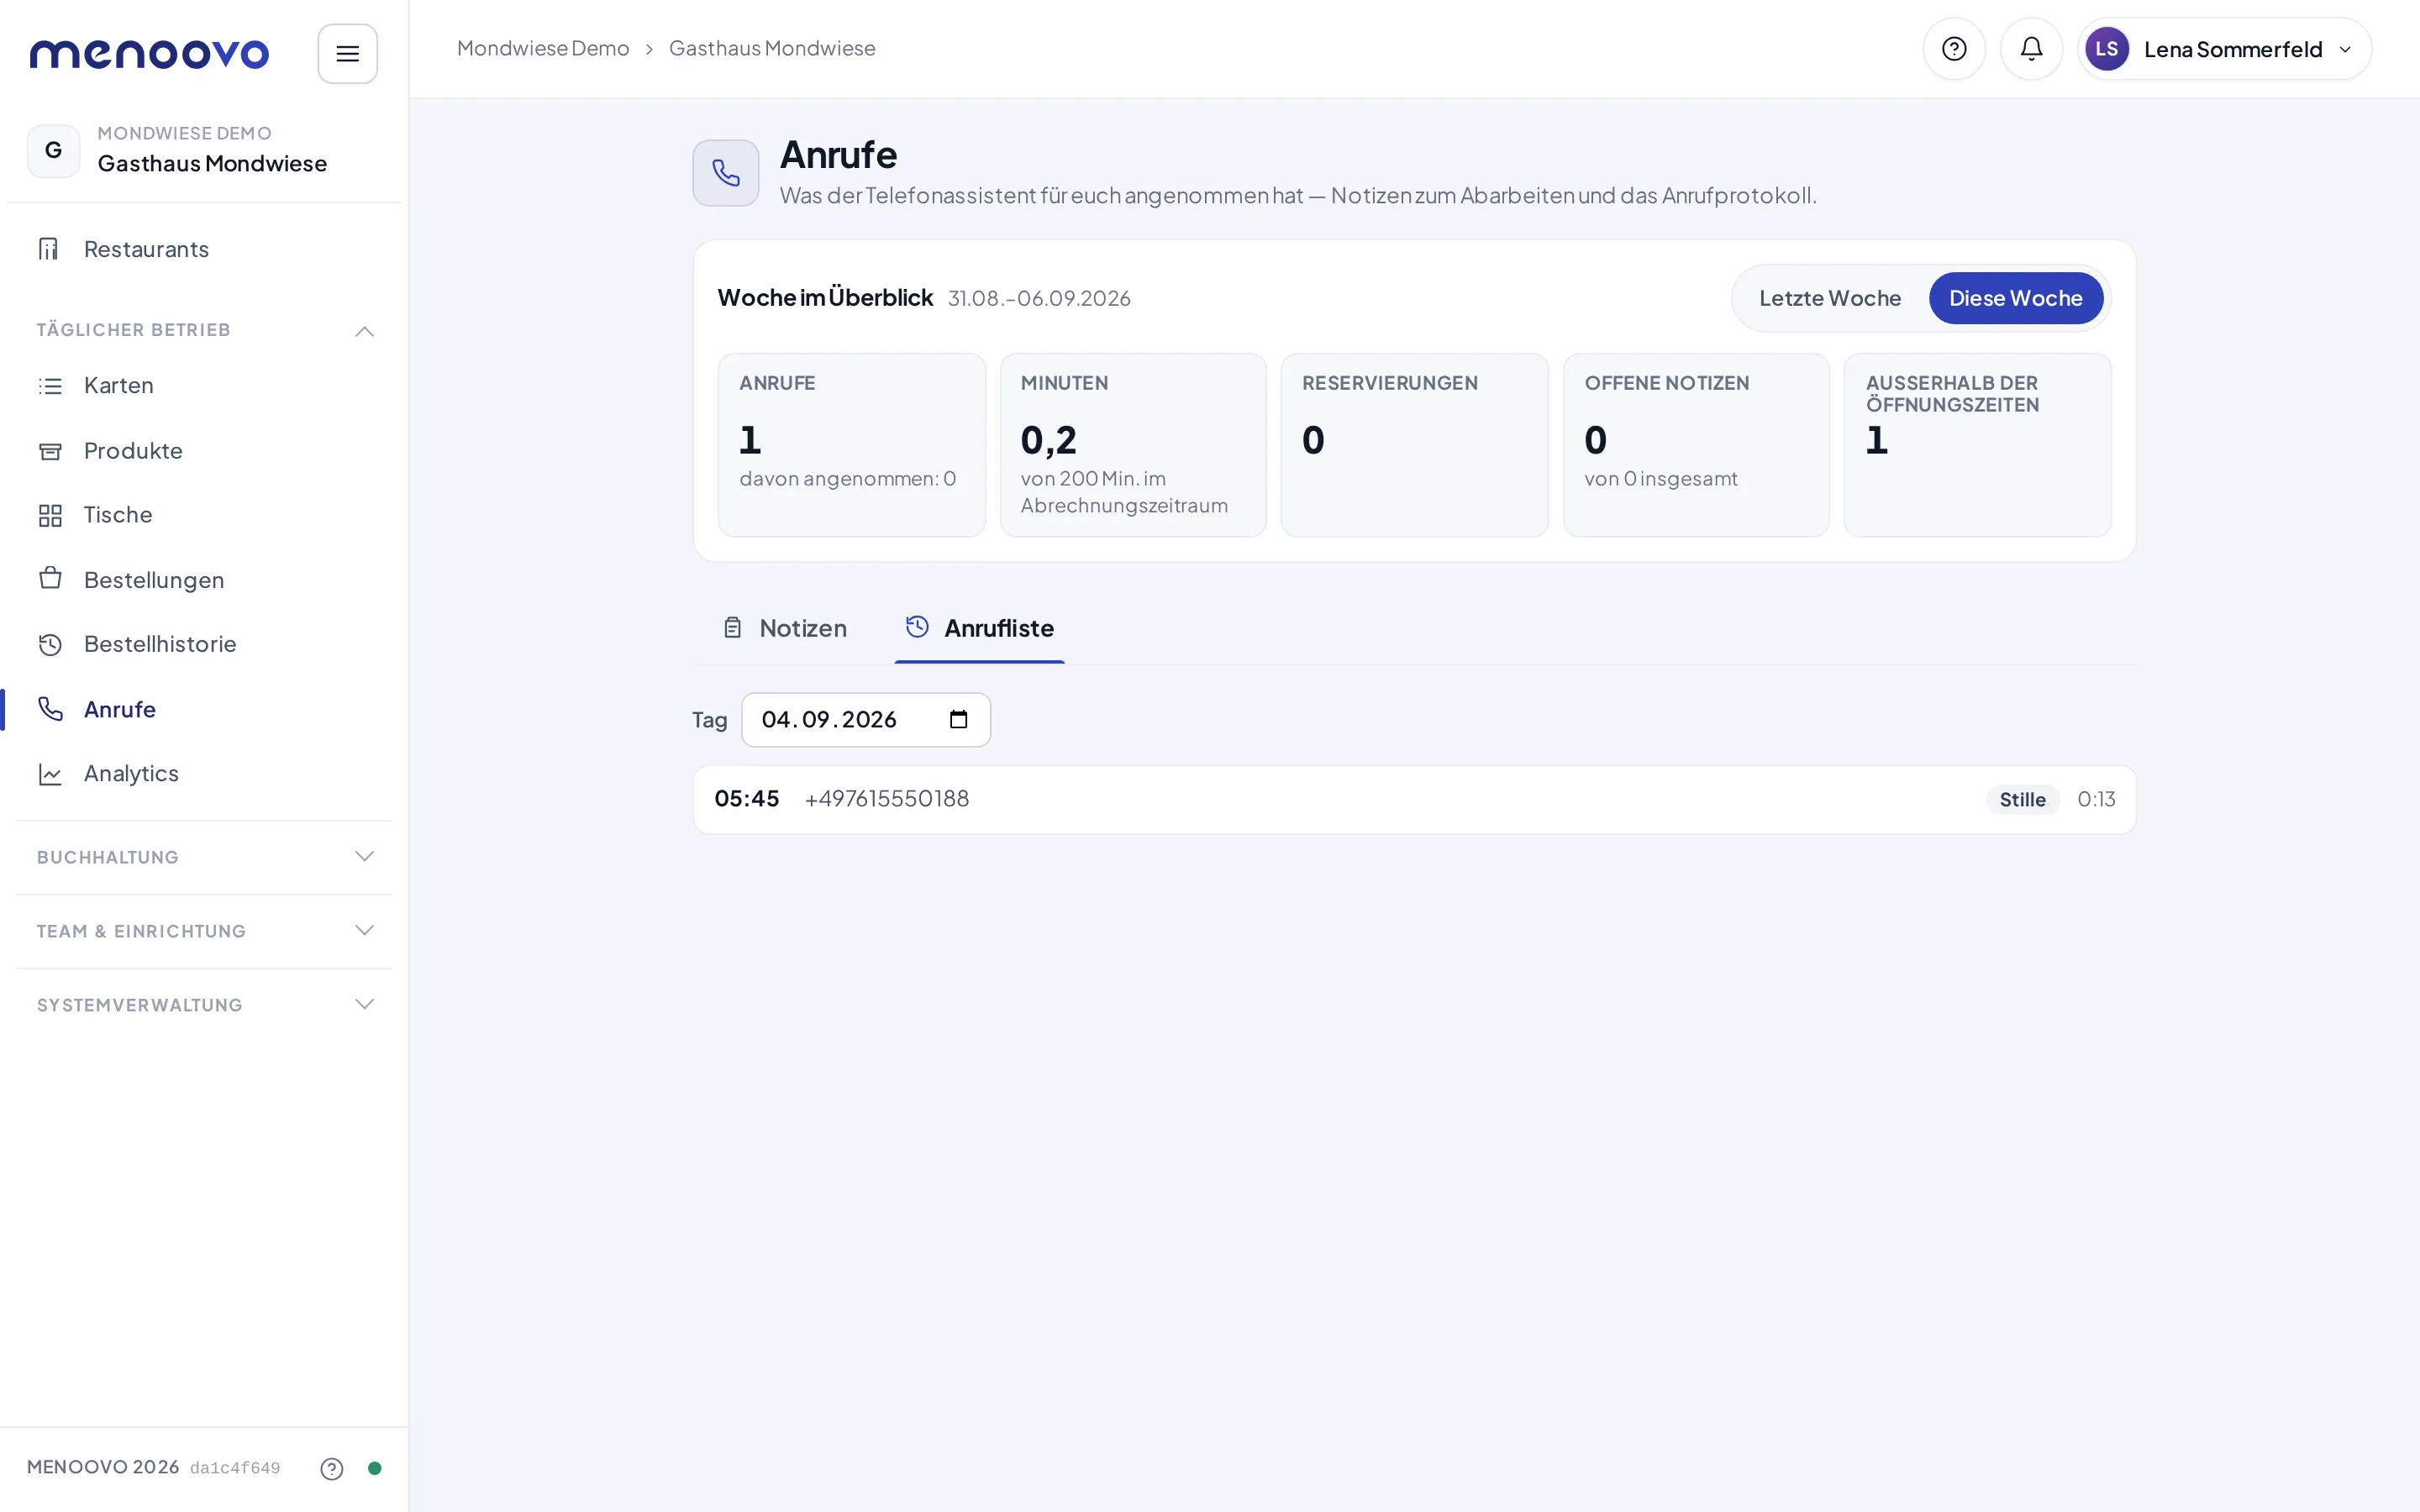Click the green status dot in footer
Image resolution: width=2420 pixels, height=1512 pixels.
tap(375, 1468)
